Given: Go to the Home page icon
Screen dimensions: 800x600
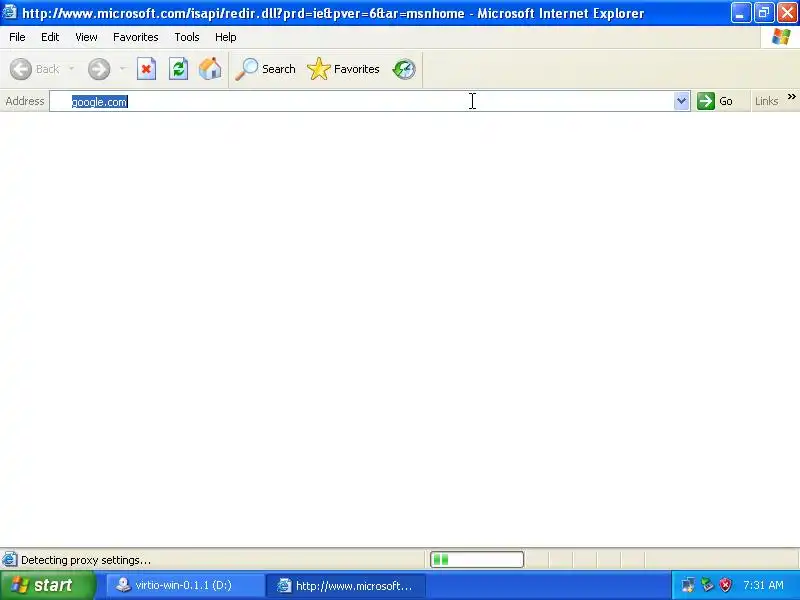Looking at the screenshot, I should pos(210,69).
